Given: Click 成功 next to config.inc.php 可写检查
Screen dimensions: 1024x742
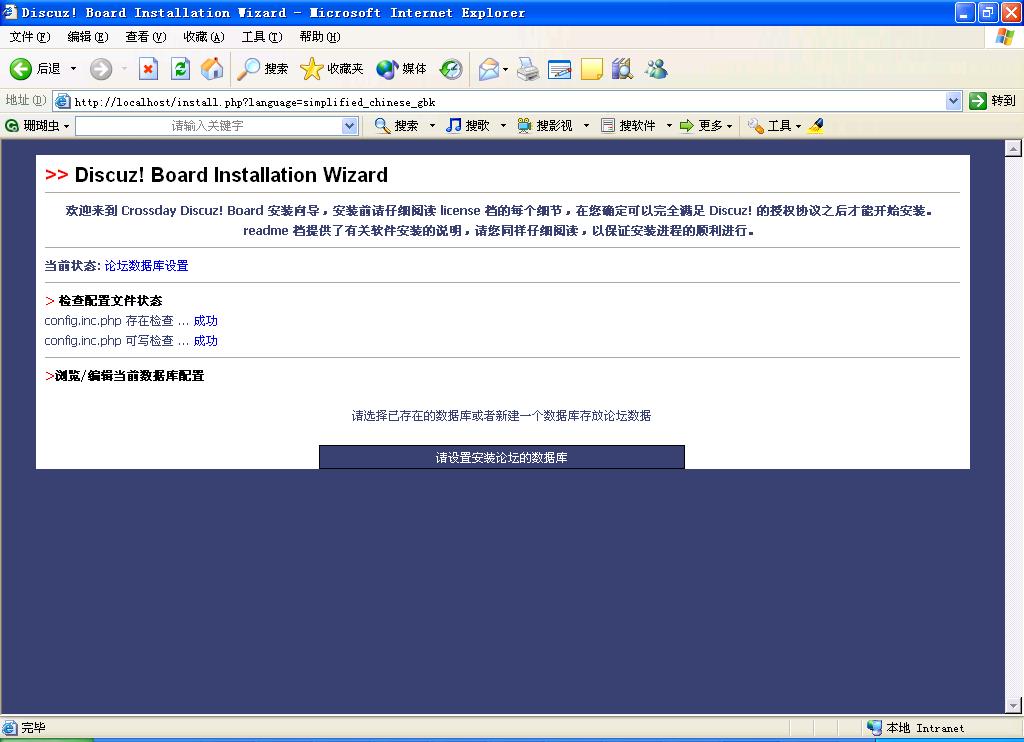Looking at the screenshot, I should (206, 341).
